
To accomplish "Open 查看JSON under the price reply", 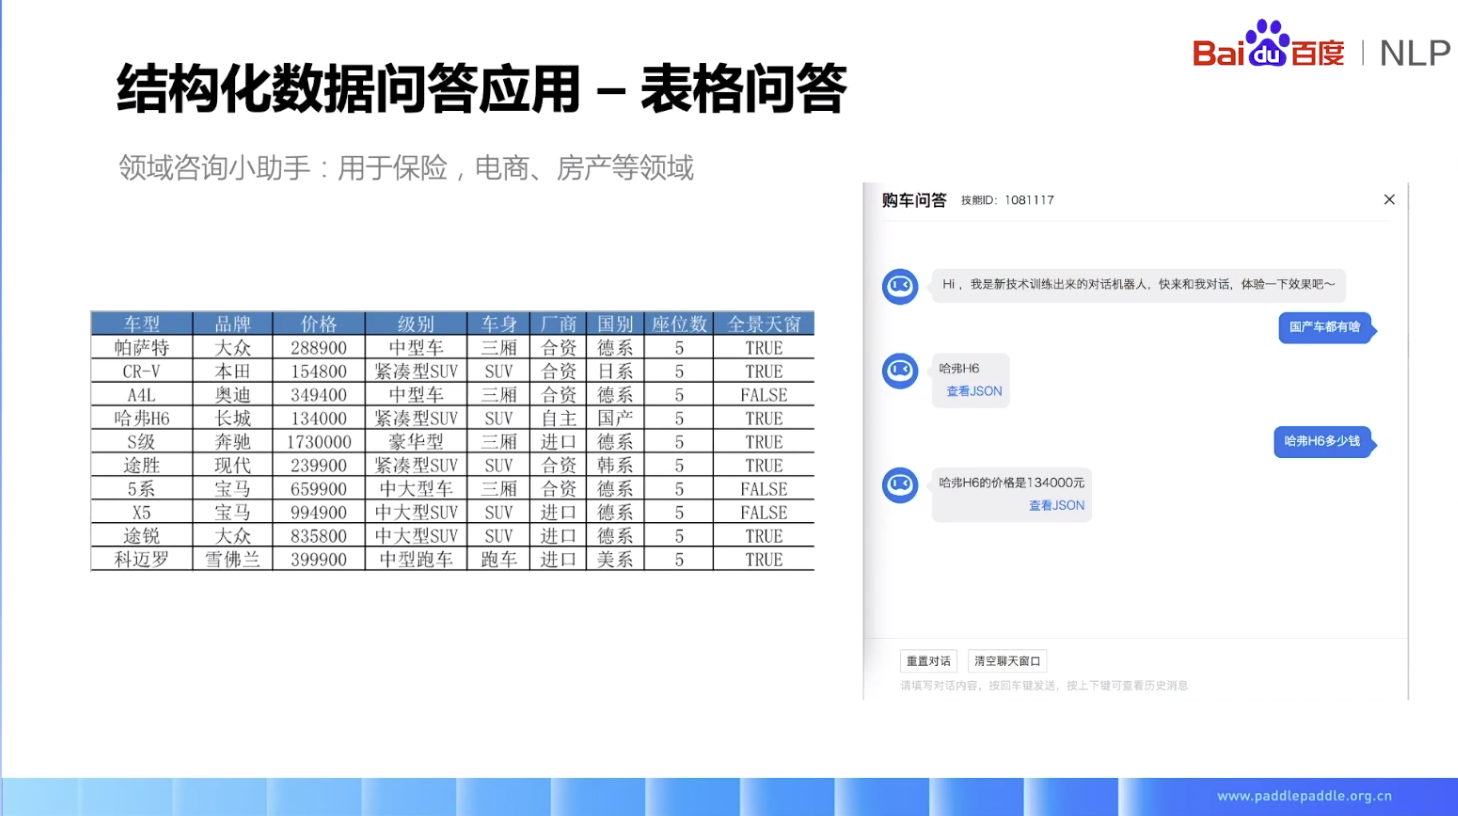I will point(1057,505).
